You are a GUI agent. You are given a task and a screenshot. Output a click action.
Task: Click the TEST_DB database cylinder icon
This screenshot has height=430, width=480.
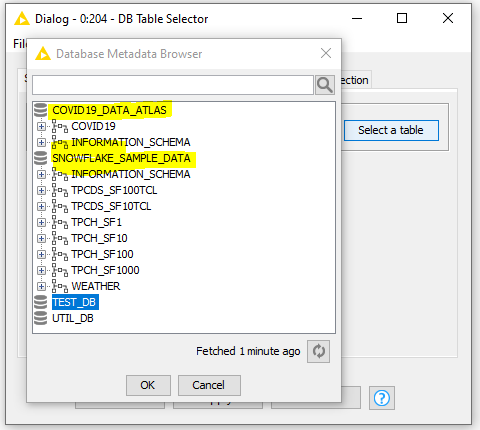[x=41, y=302]
